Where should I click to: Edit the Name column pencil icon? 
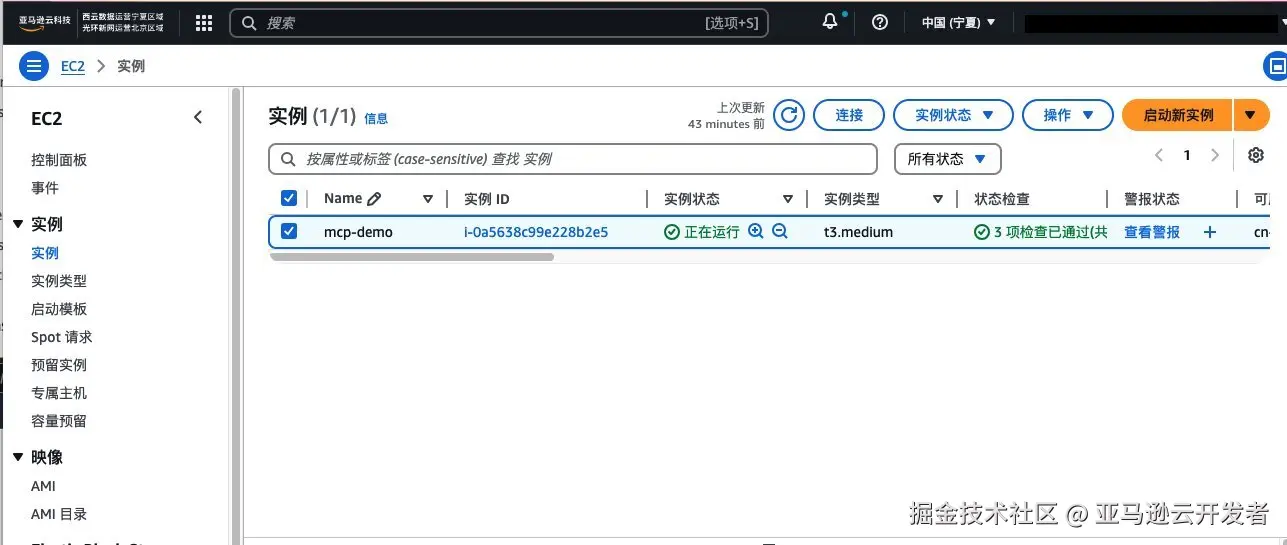(x=374, y=199)
